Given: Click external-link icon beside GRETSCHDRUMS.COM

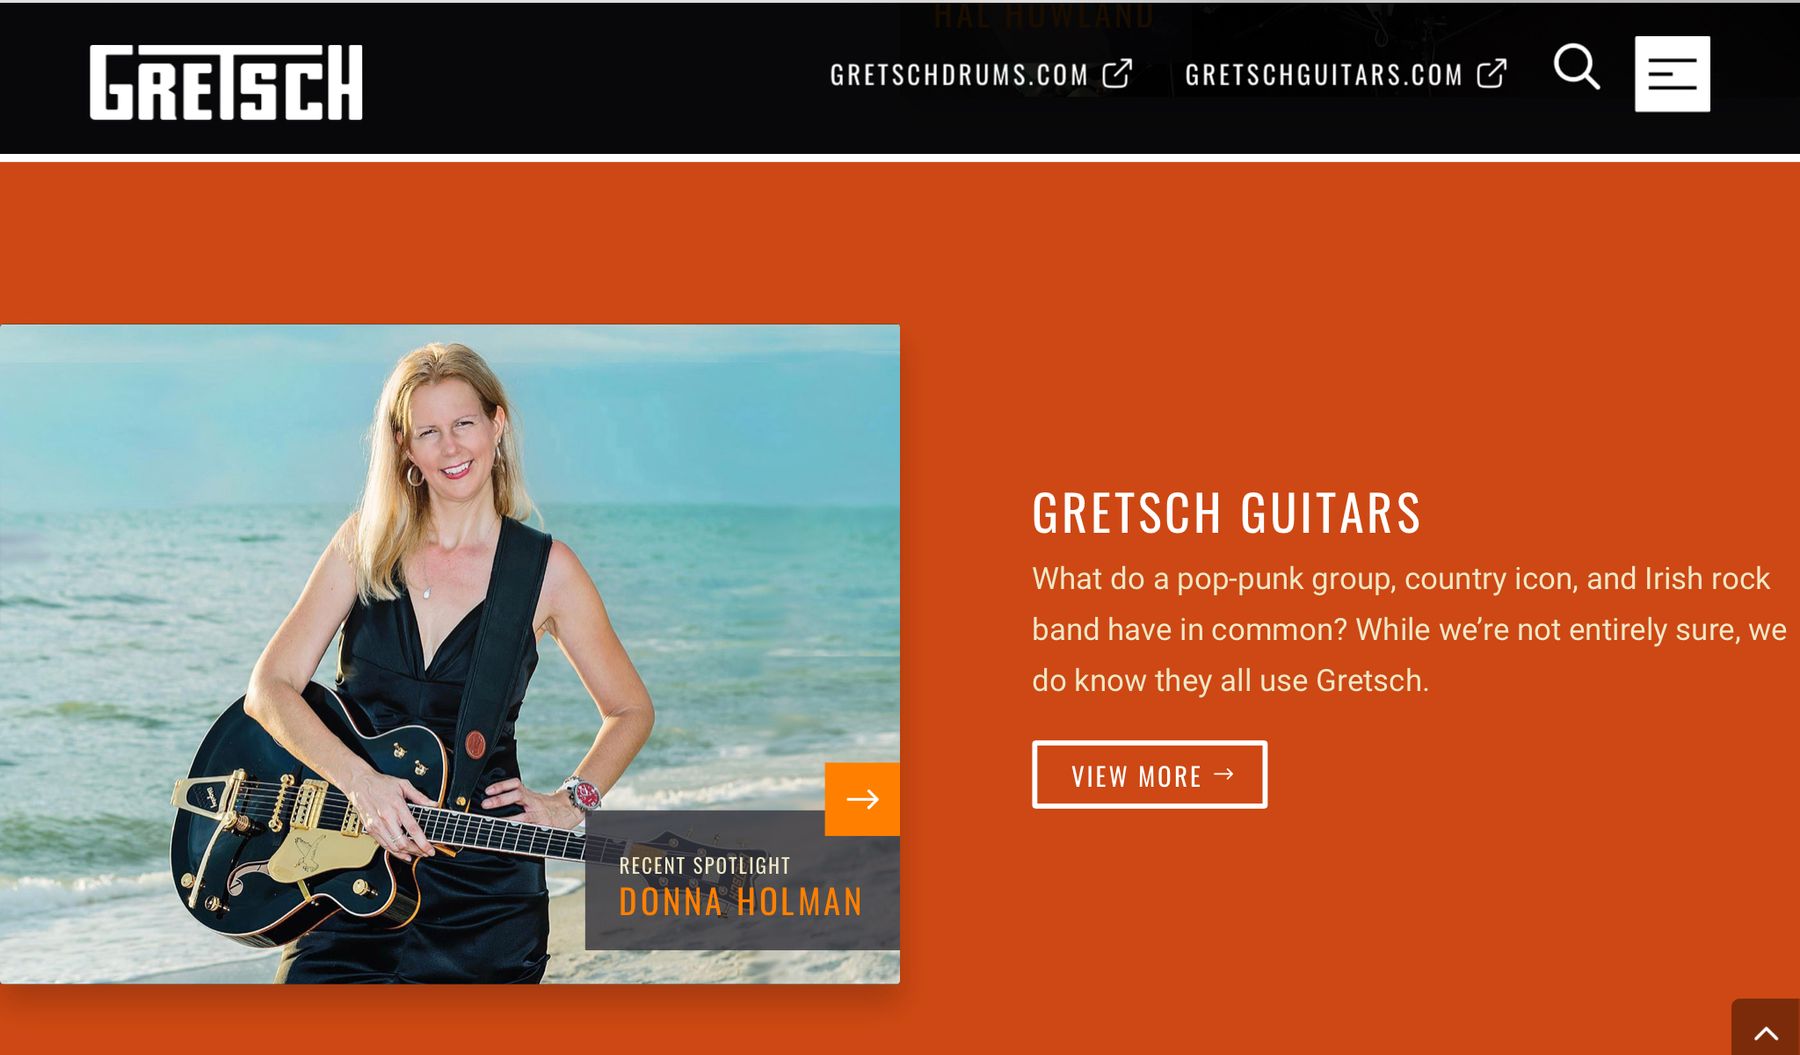Looking at the screenshot, I should 1117,74.
